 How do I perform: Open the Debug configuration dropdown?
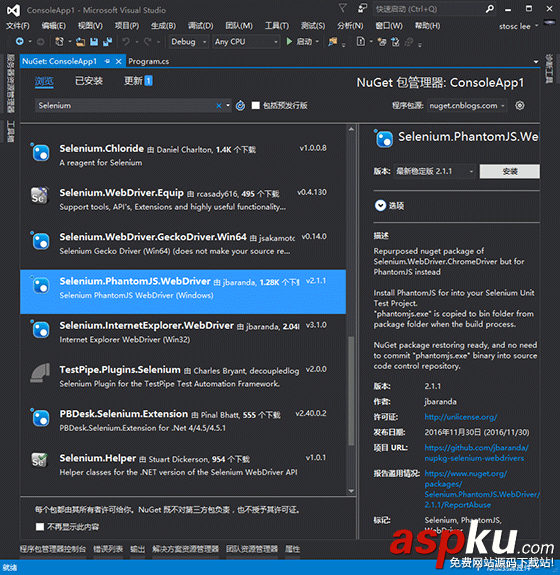tap(189, 42)
